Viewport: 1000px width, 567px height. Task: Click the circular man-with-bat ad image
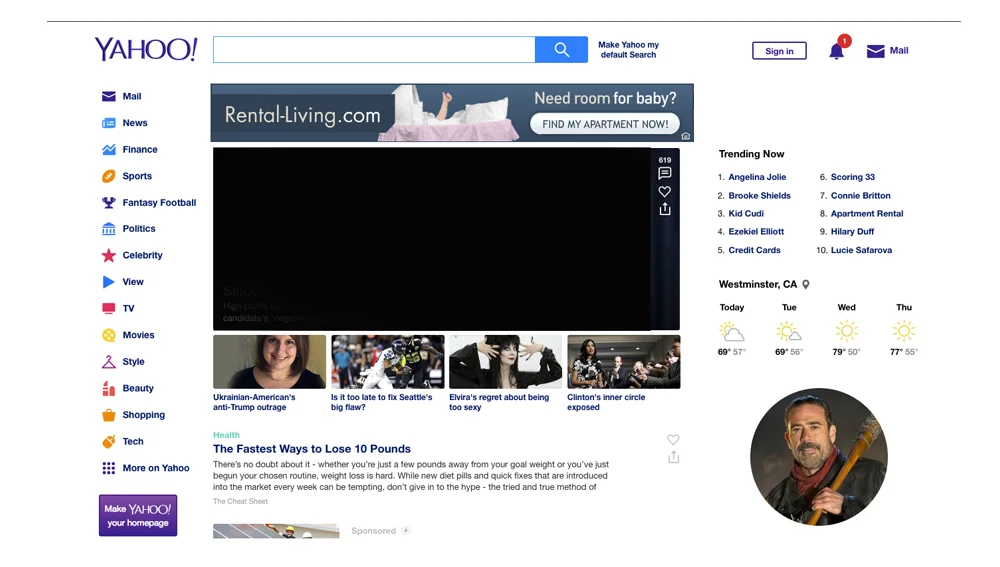(819, 457)
